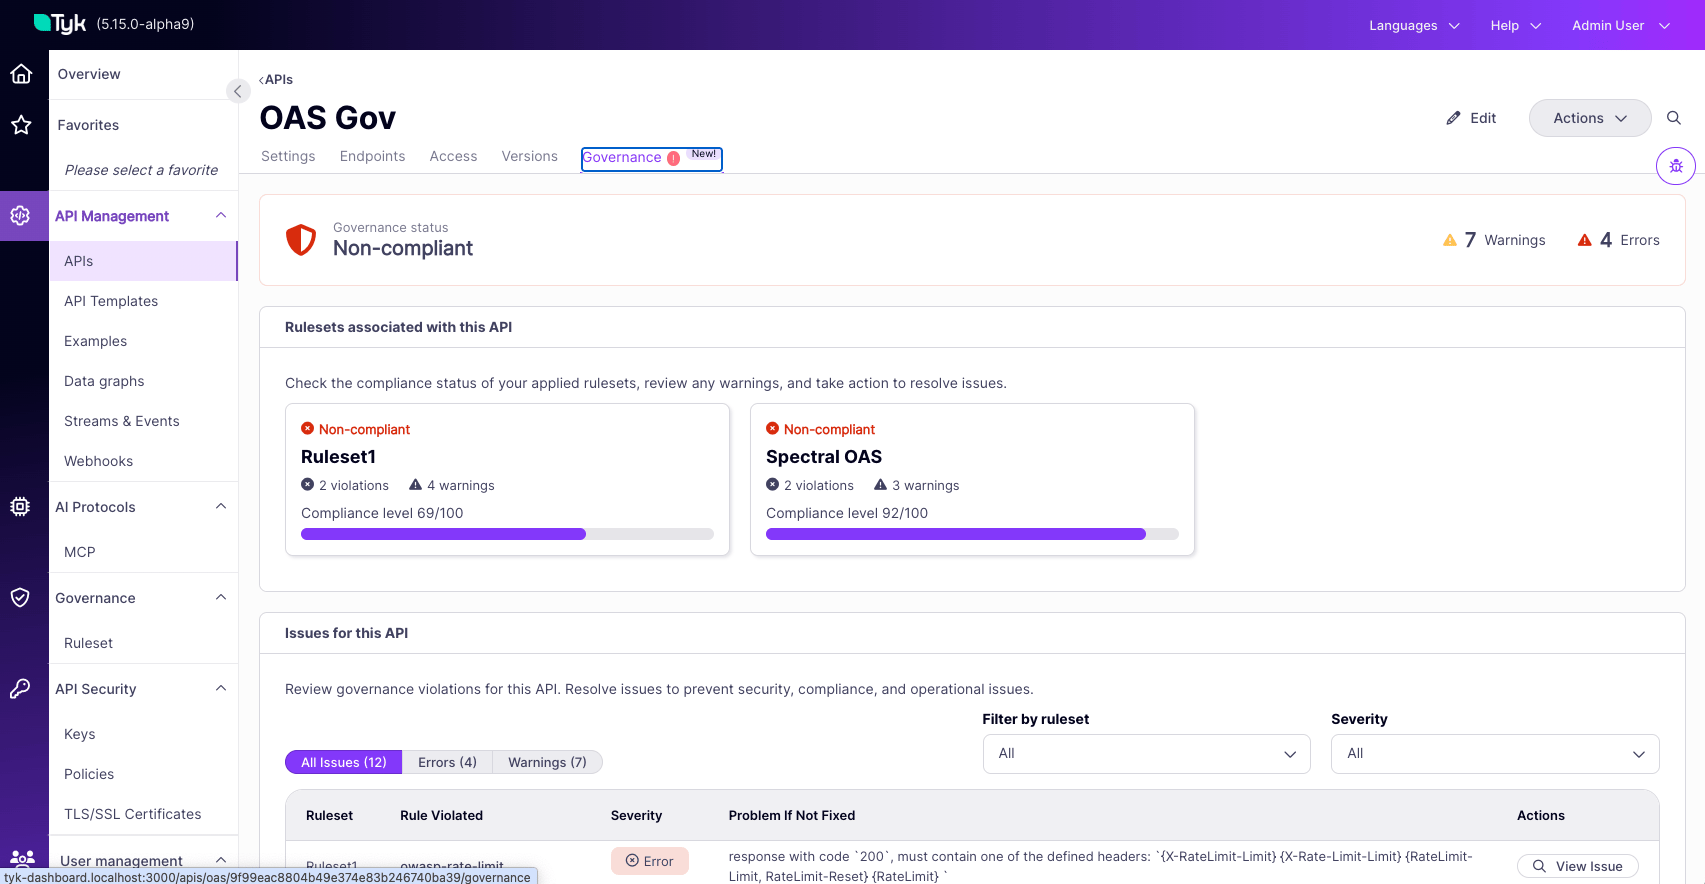Open the Spectral OAS card
The height and width of the screenshot is (884, 1705).
coord(972,479)
